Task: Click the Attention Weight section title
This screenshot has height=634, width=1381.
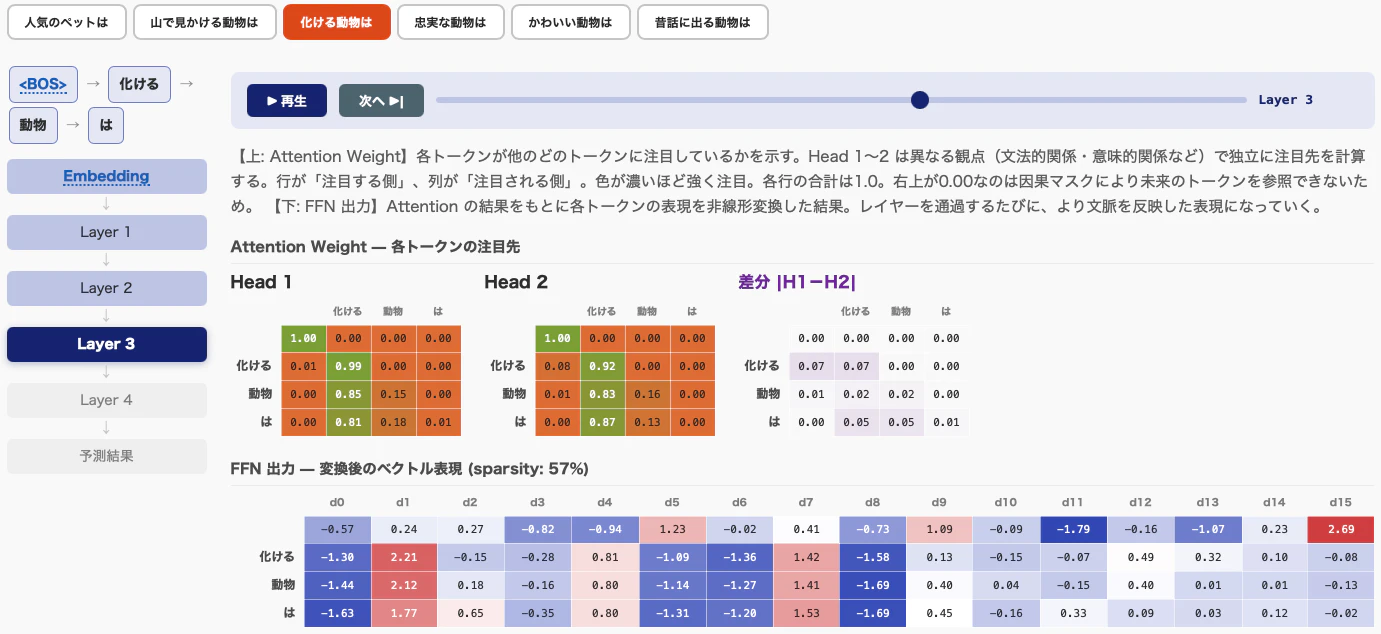Action: point(375,246)
